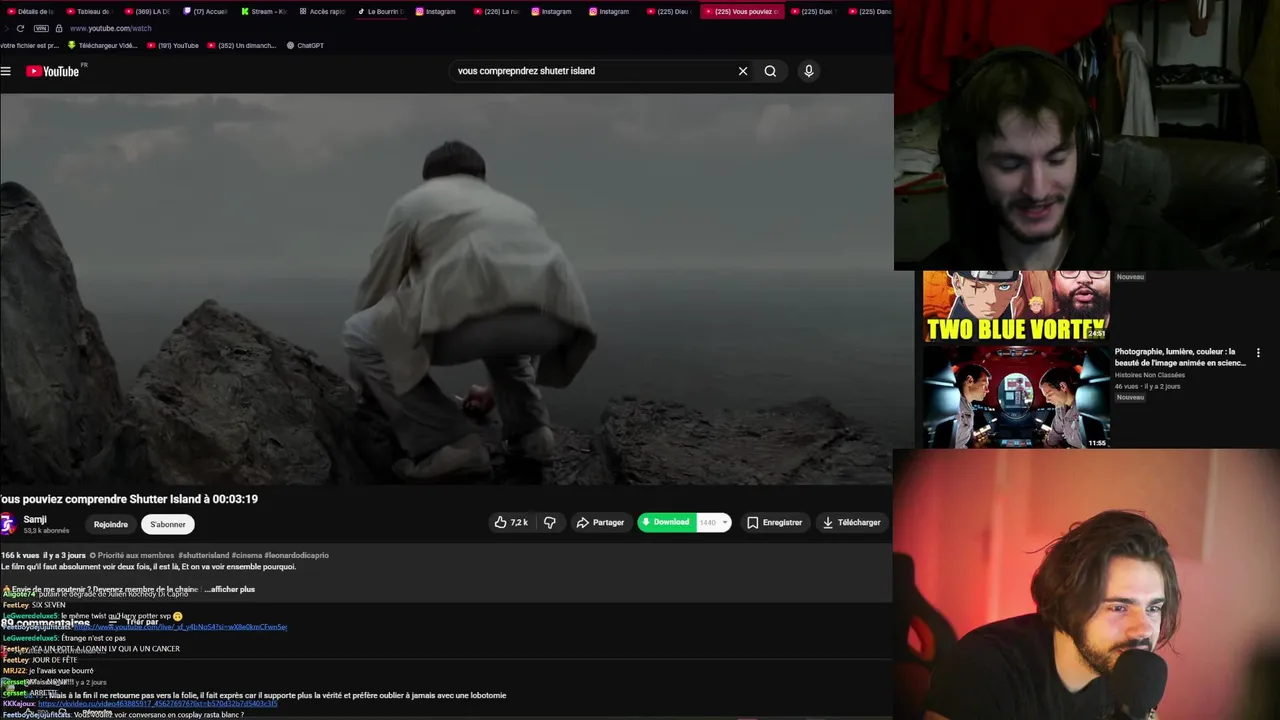Open the 1440 quality dropdown beside Download
This screenshot has height=720, width=1280.
coord(714,522)
